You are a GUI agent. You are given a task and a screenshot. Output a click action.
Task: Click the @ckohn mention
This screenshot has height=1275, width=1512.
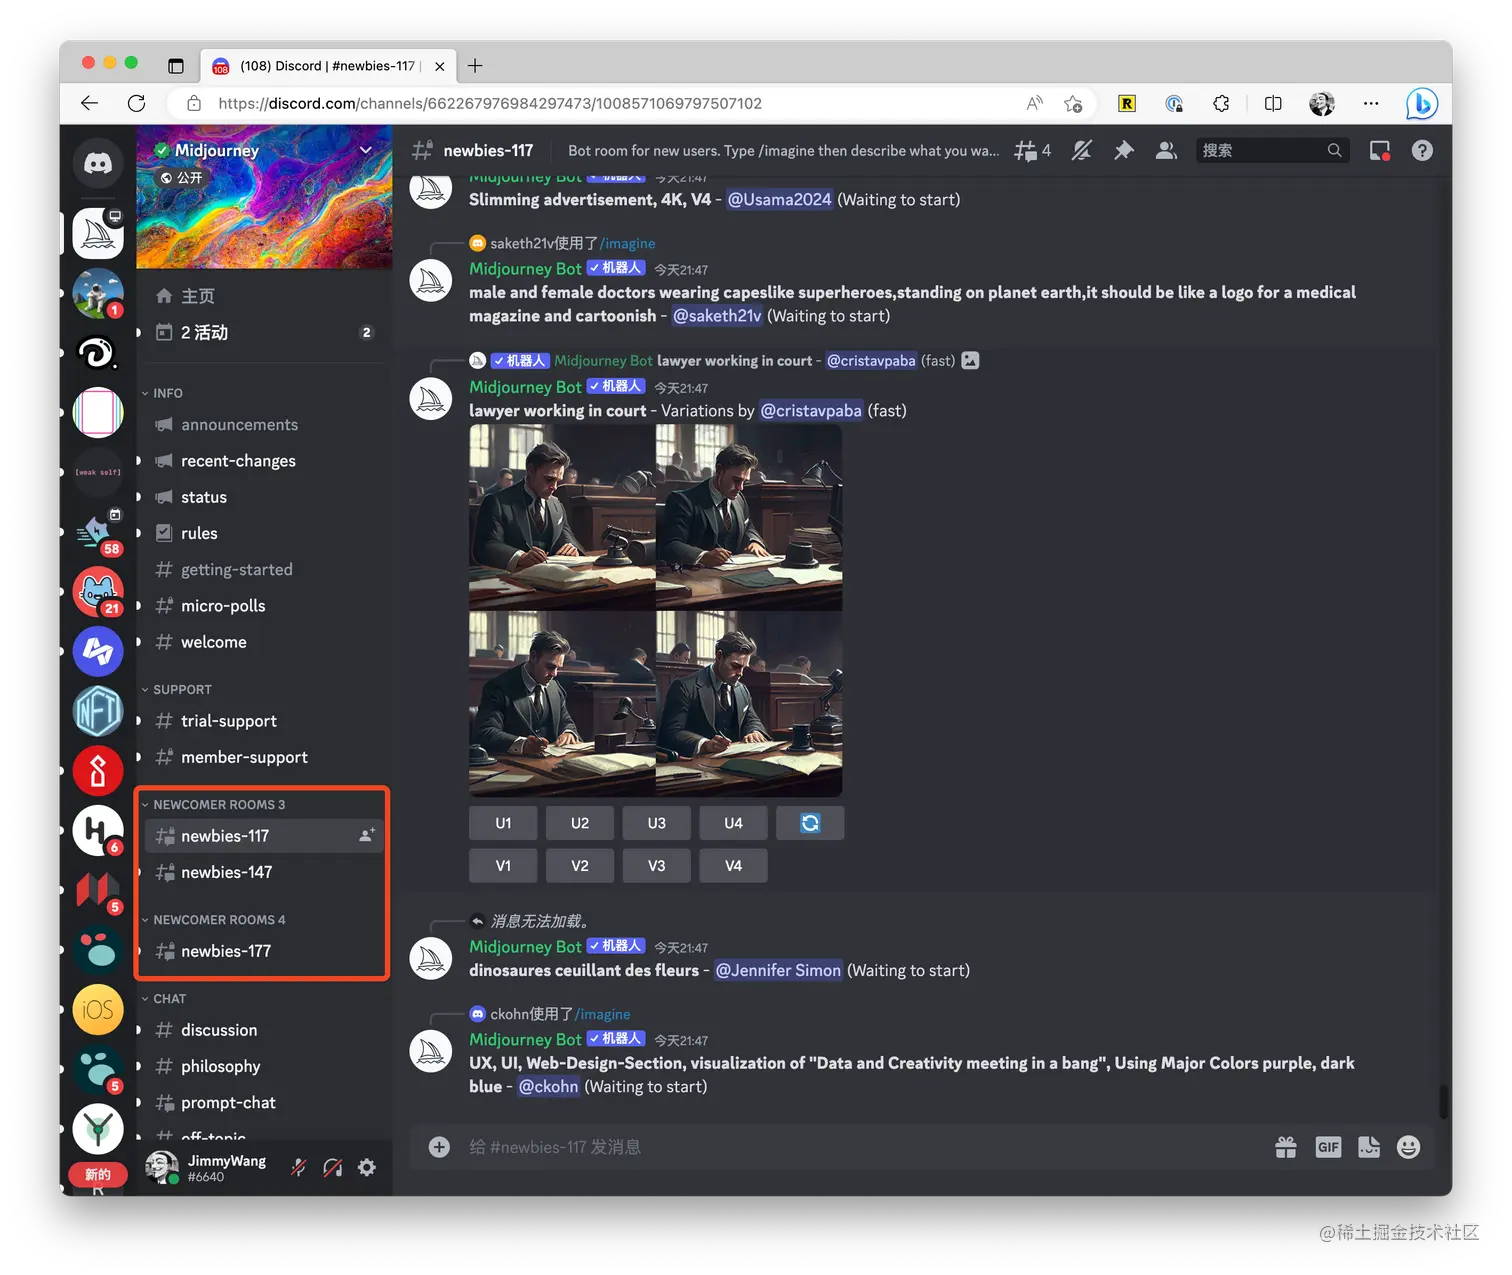tap(548, 1086)
